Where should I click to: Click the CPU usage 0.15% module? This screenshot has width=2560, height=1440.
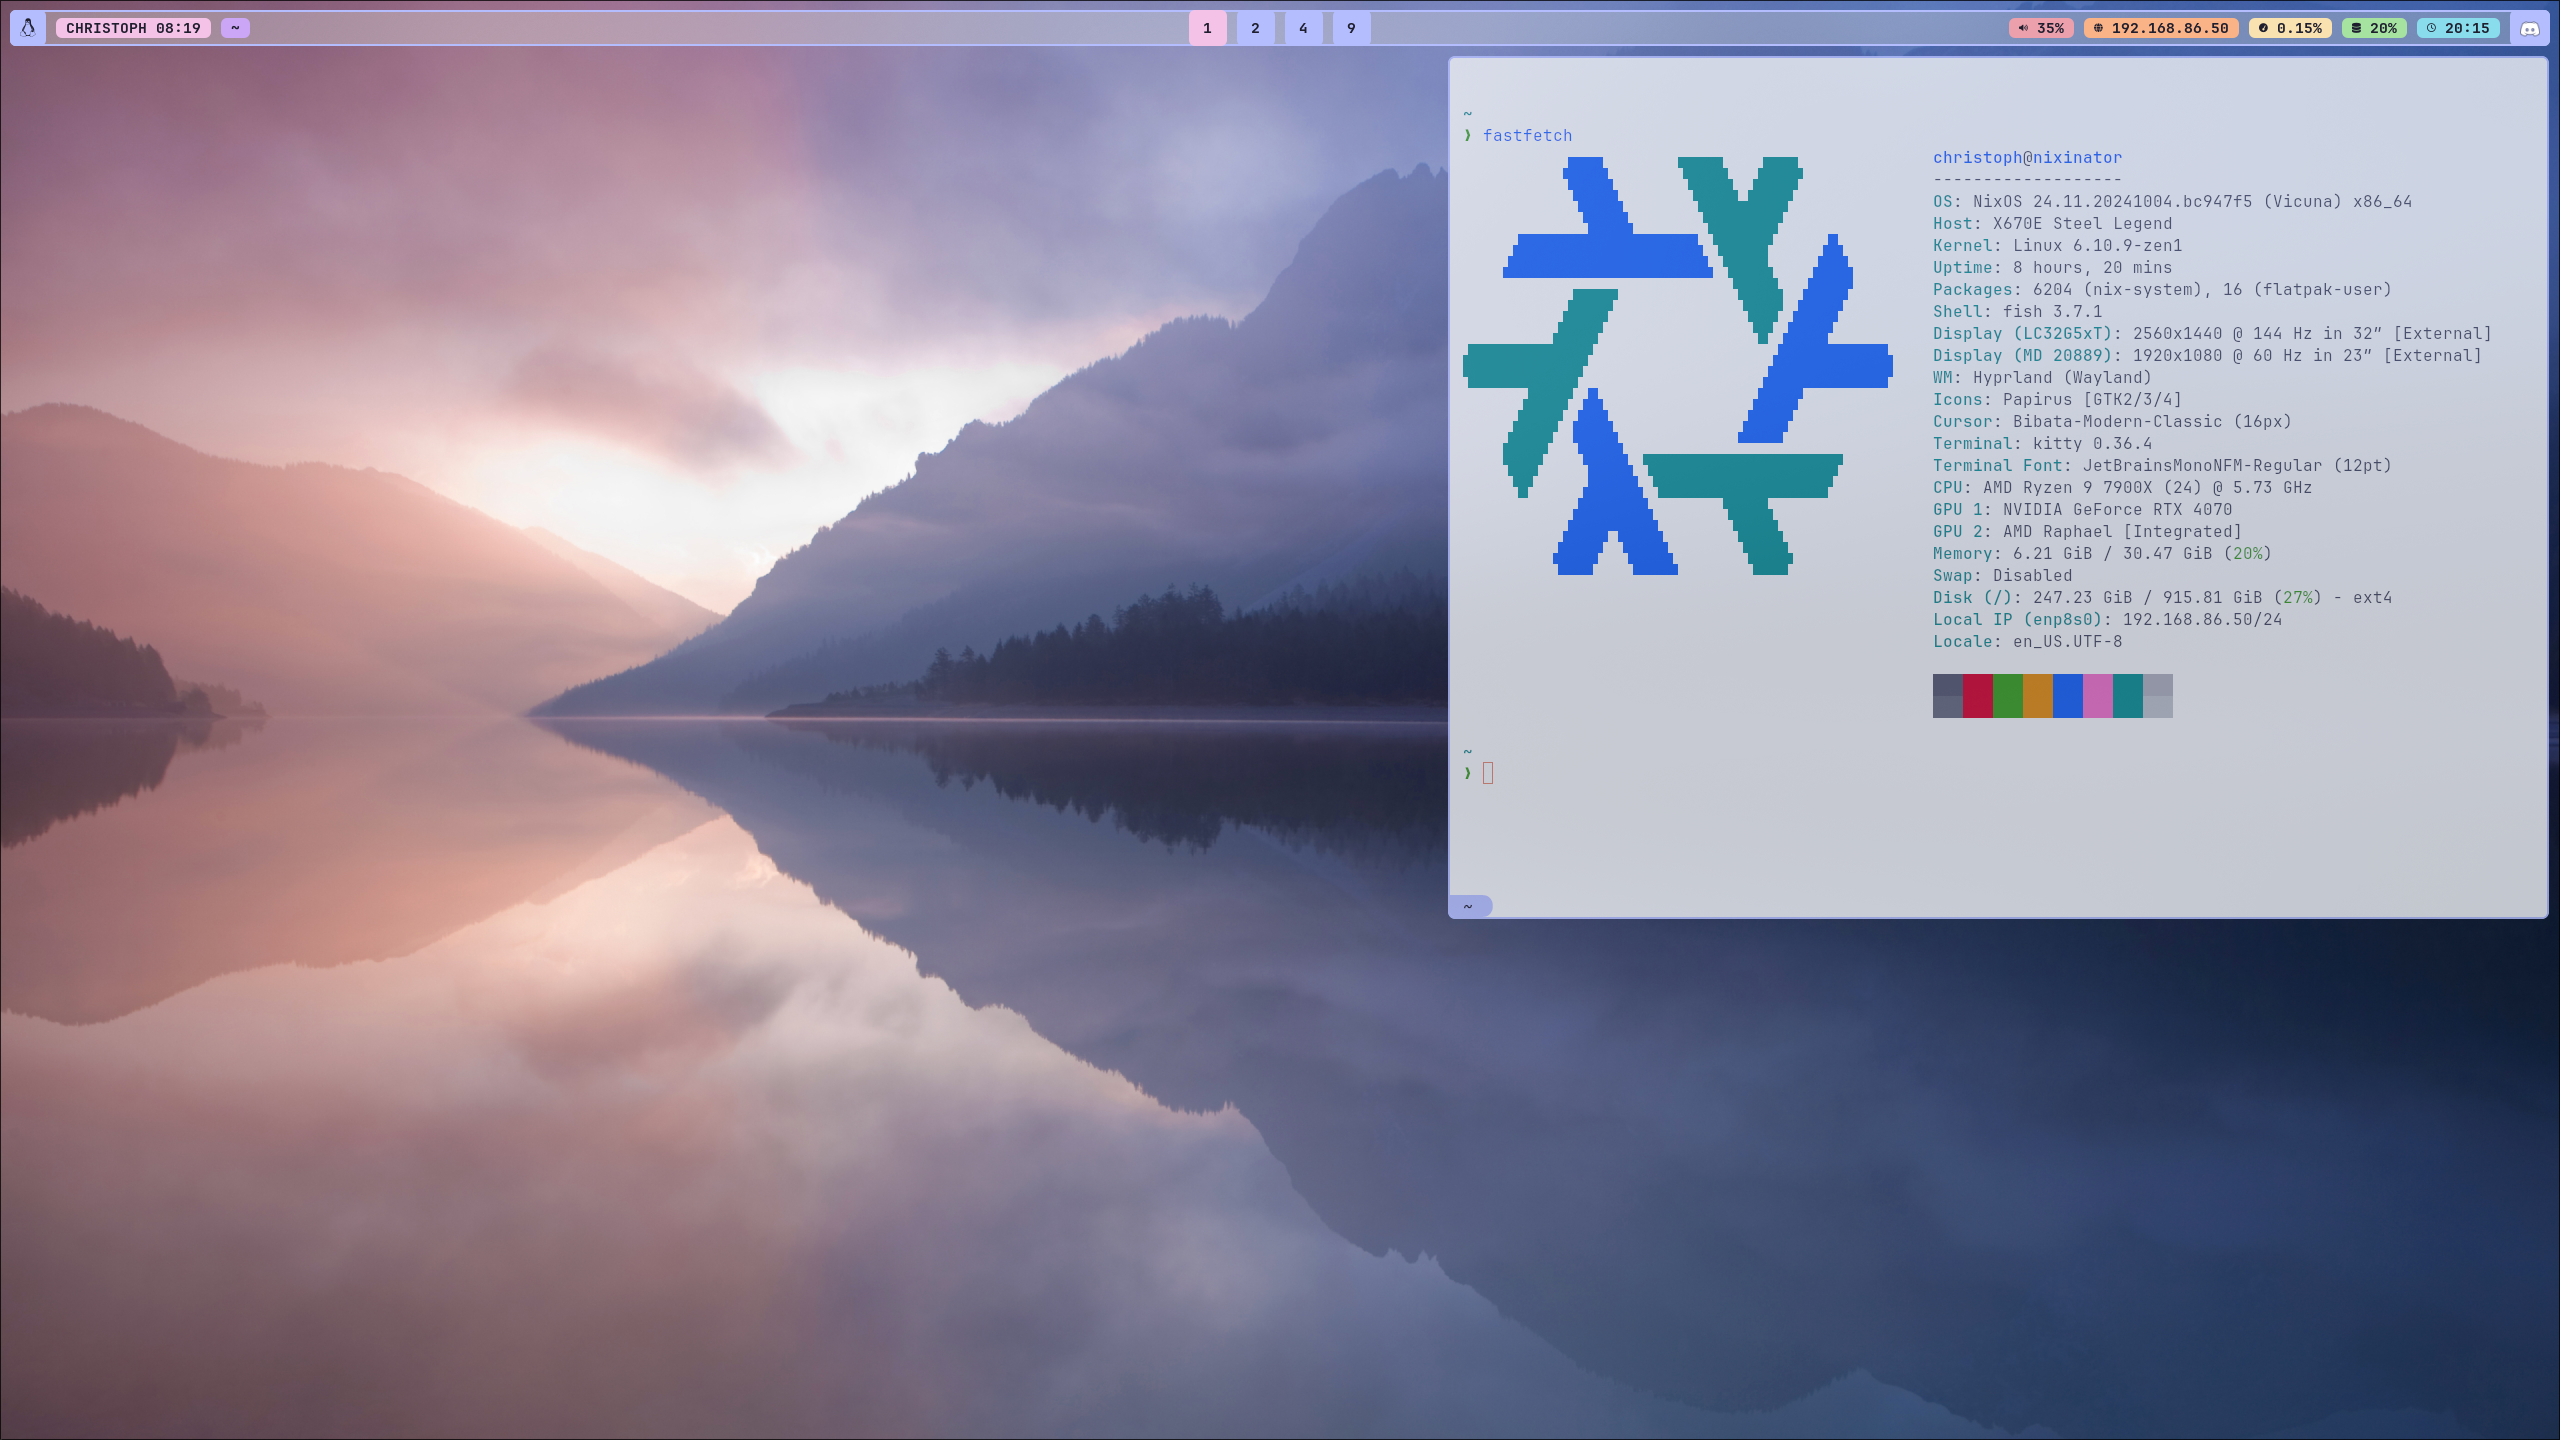[x=2290, y=28]
